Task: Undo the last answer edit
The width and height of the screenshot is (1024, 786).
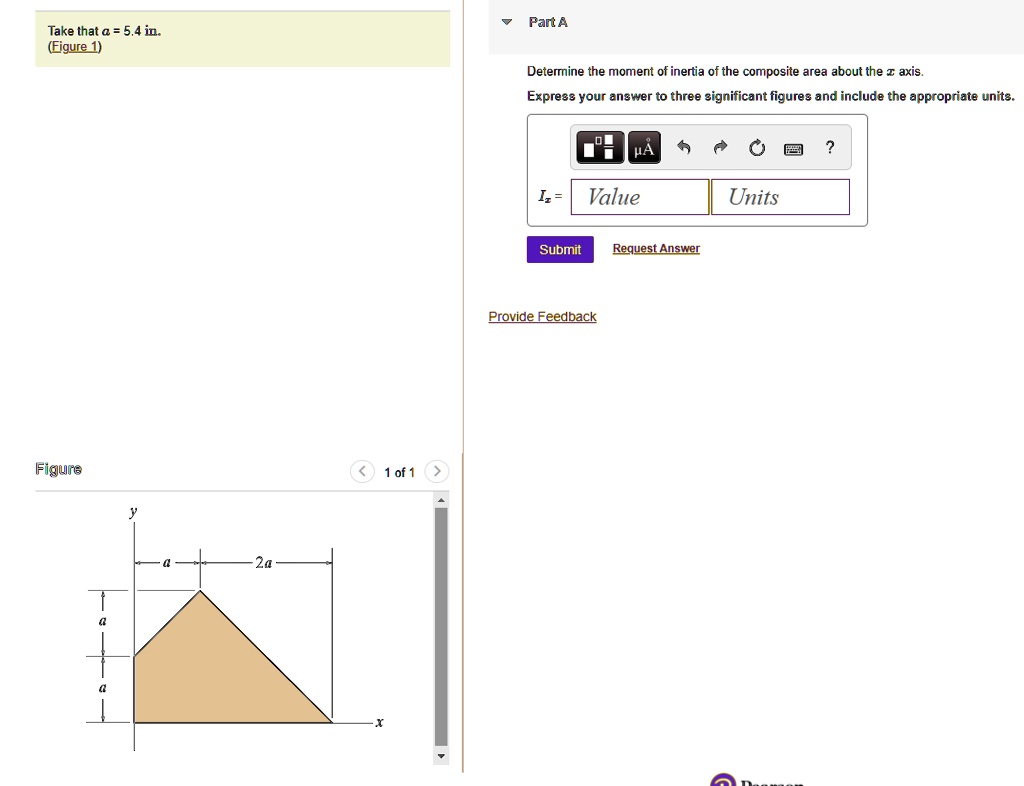Action: (684, 148)
